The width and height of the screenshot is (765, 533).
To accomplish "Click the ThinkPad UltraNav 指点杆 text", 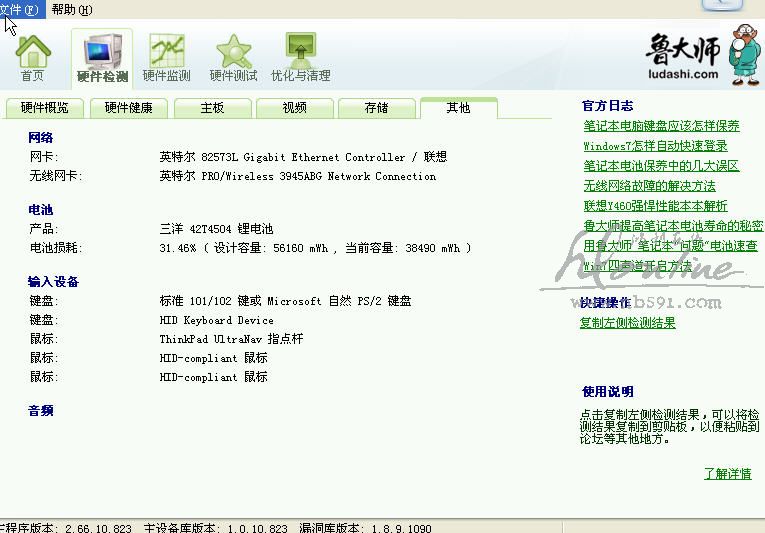I will click(x=231, y=339).
